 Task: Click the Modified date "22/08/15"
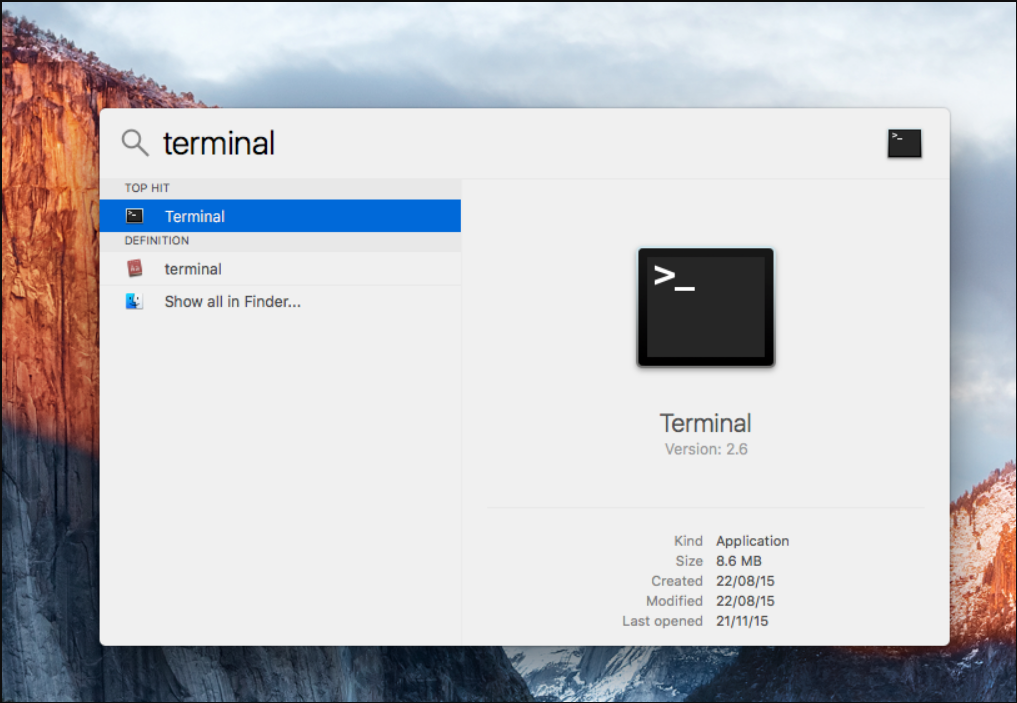(745, 601)
